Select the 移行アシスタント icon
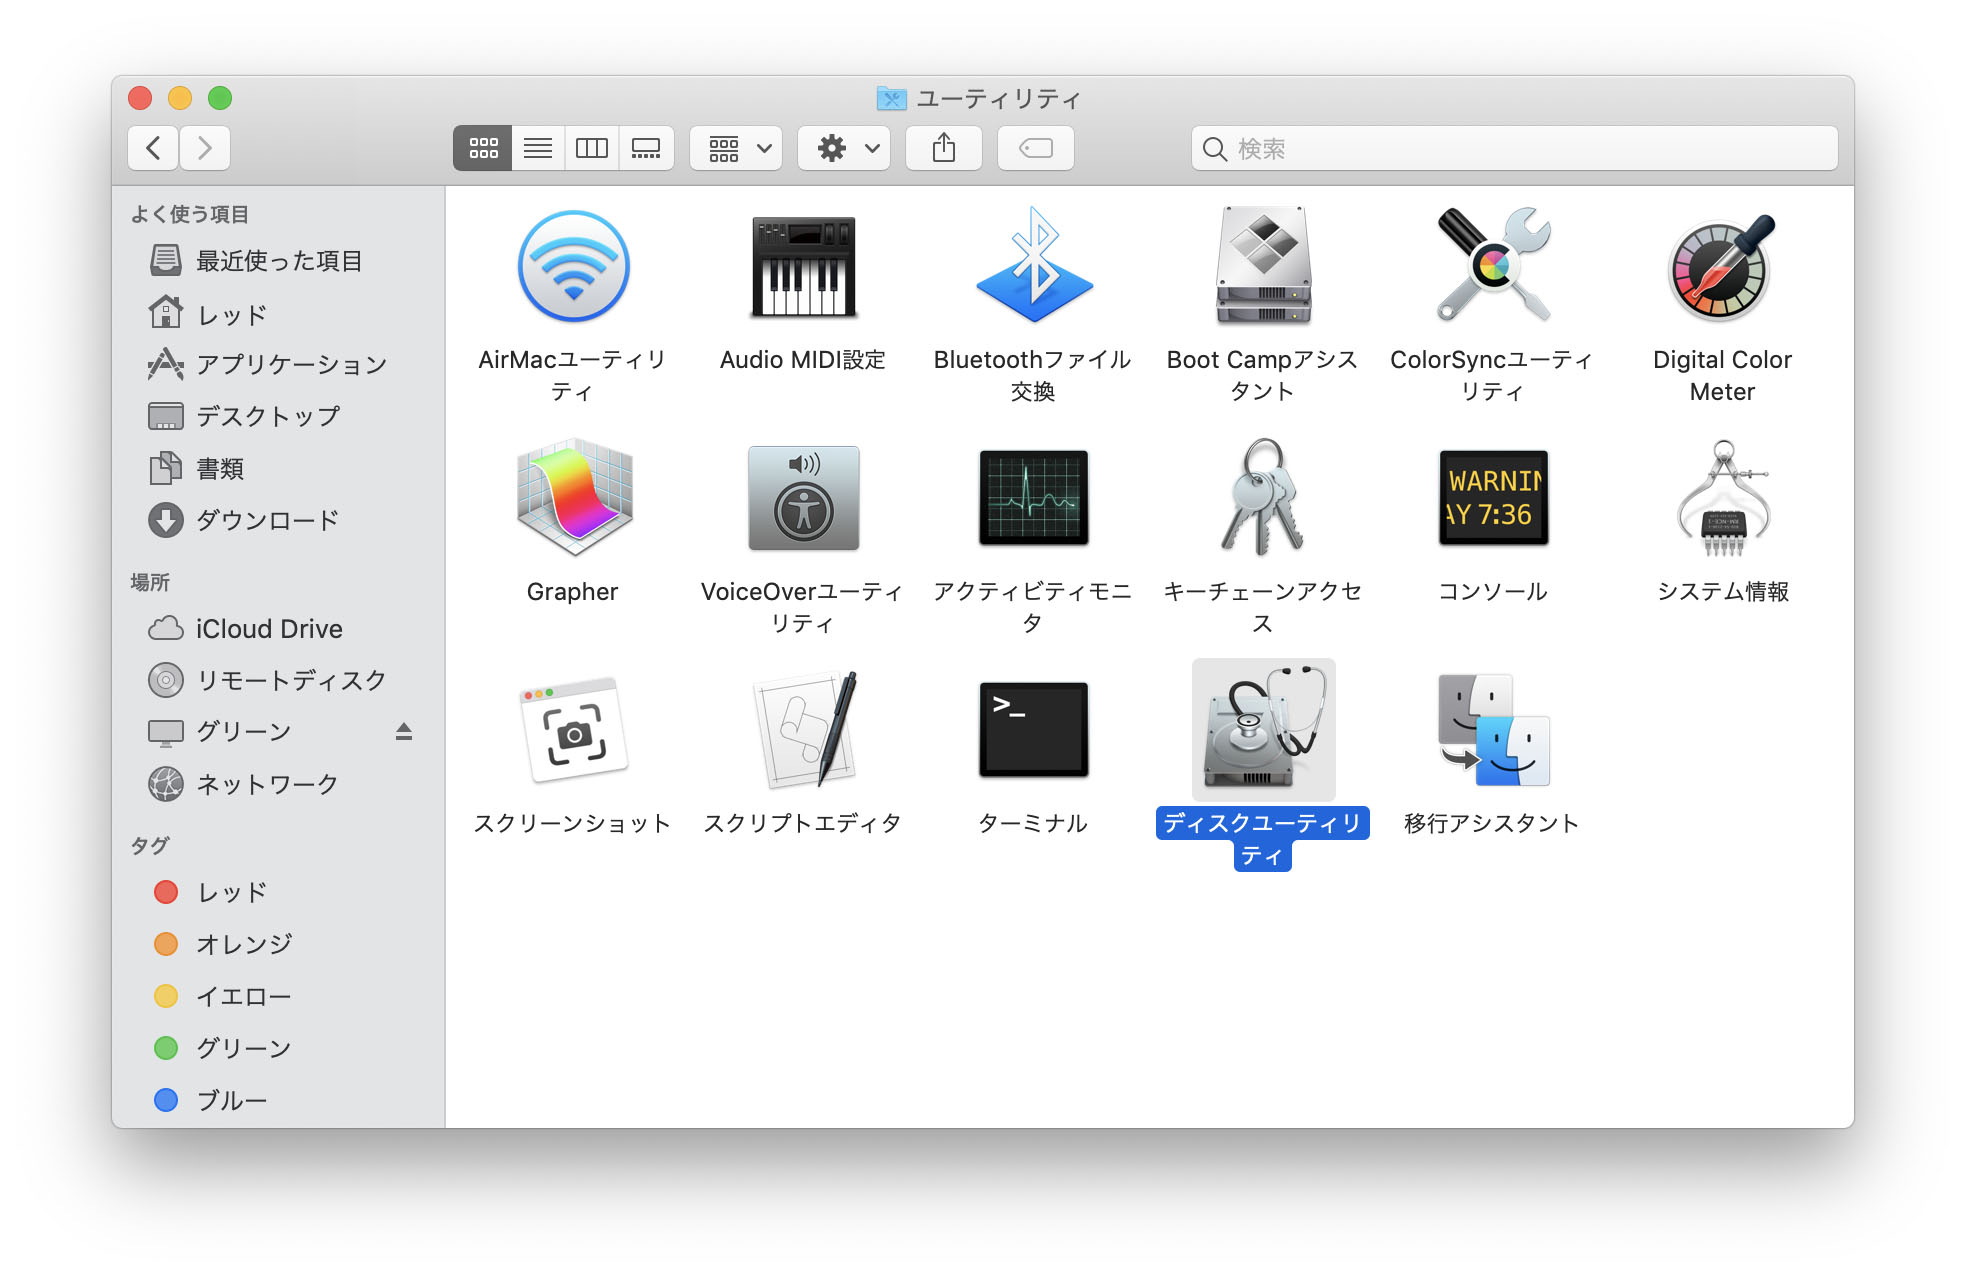 (x=1493, y=730)
